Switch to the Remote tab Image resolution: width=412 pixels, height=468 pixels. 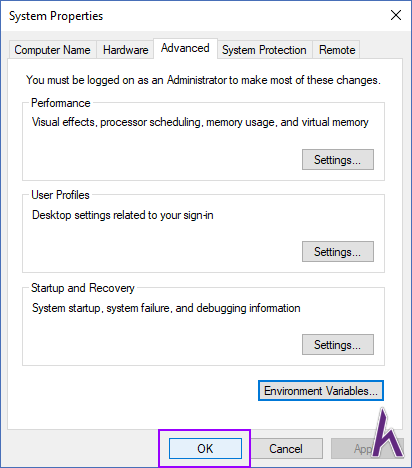click(337, 50)
